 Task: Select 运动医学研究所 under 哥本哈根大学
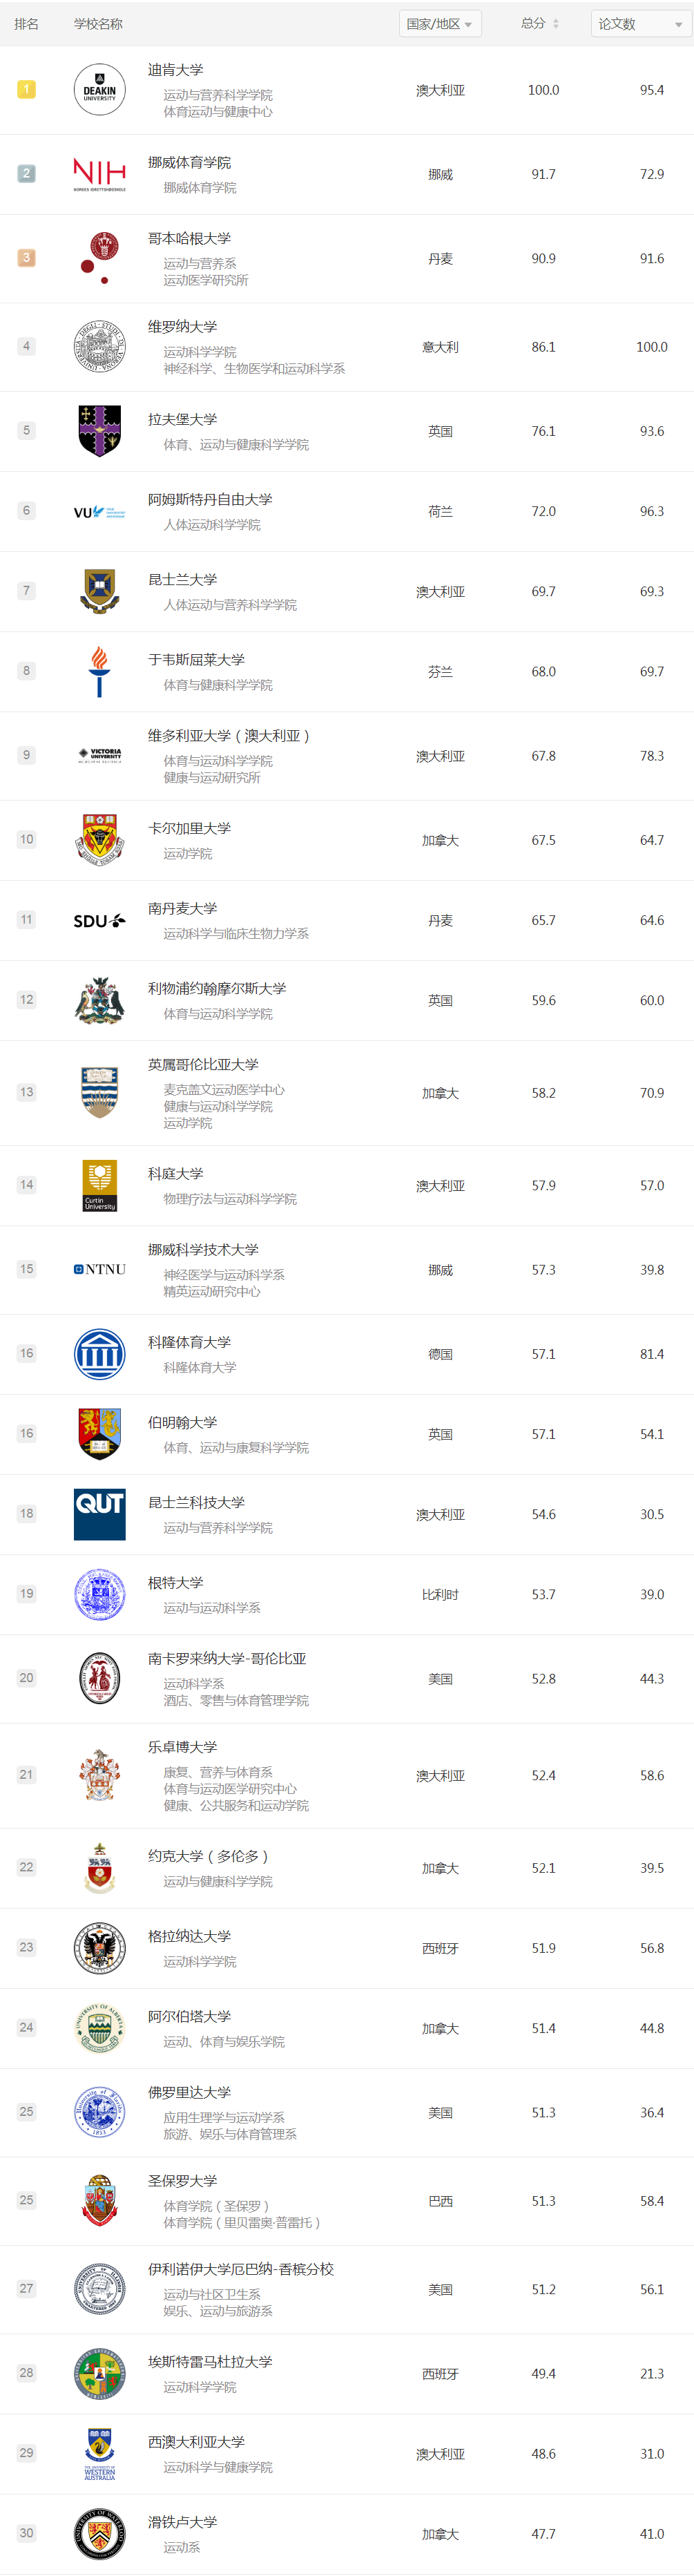tap(206, 281)
